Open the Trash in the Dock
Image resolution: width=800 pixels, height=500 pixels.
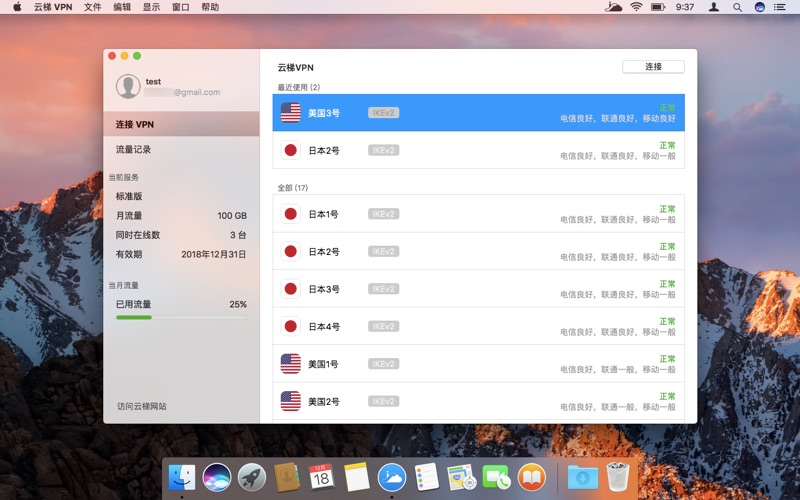(618, 477)
